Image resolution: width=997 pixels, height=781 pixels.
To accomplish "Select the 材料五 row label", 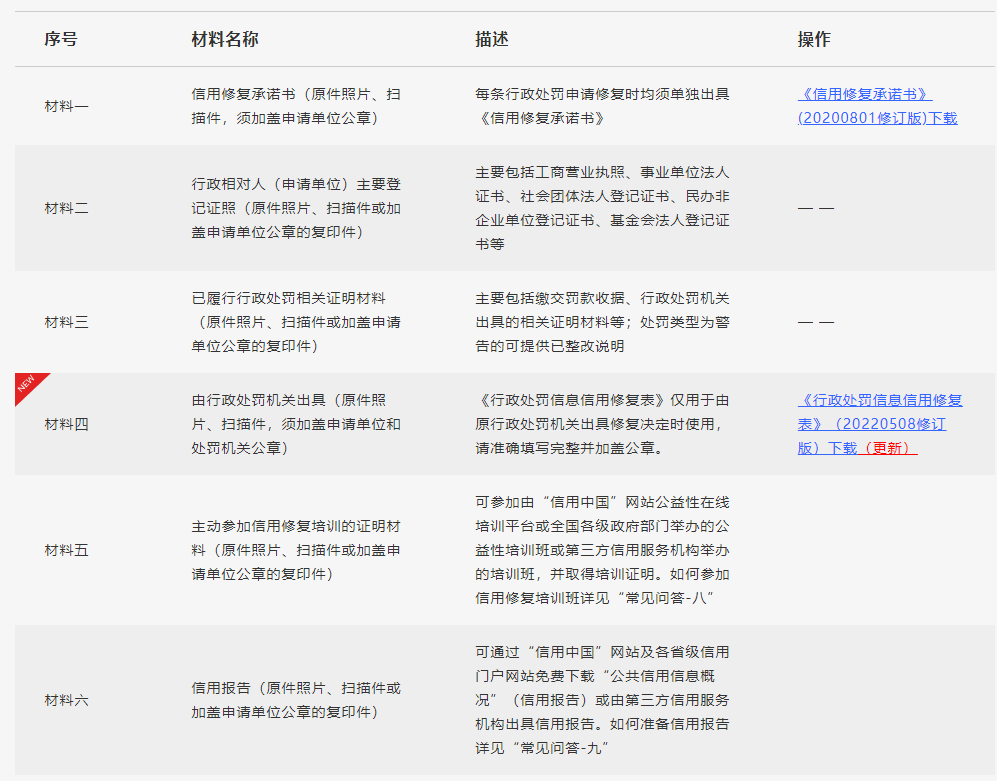I will 66,550.
